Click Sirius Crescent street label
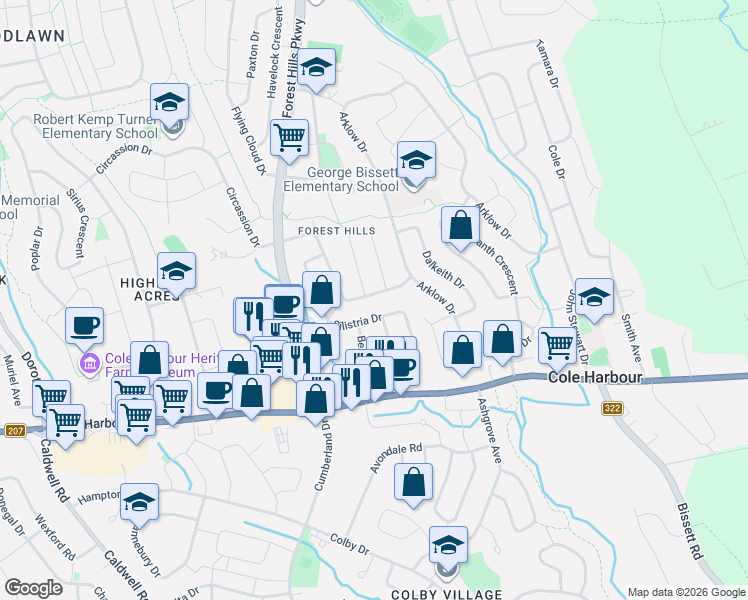 click(77, 223)
